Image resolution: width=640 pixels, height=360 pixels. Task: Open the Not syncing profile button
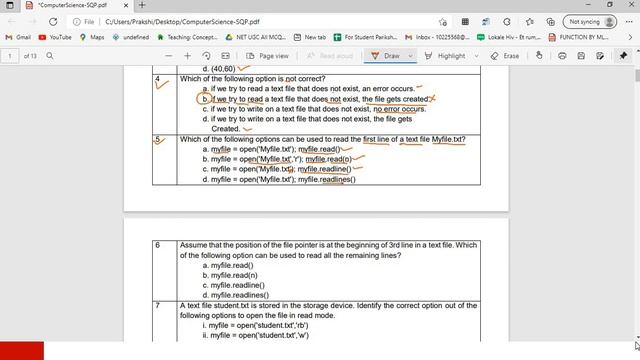pos(590,22)
